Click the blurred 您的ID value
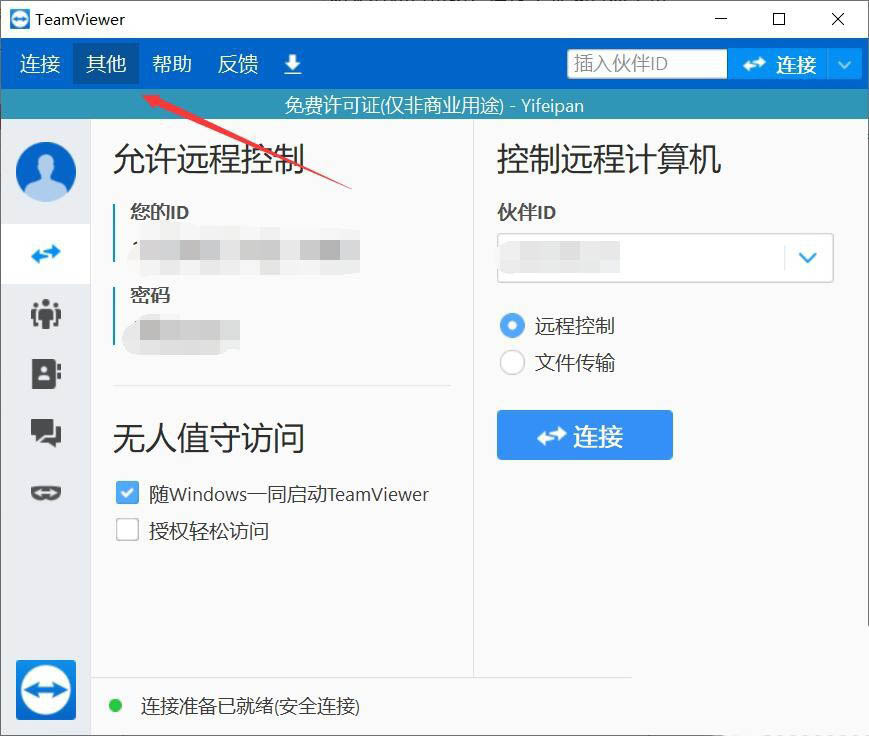Viewport: 869px width, 736px height. click(x=245, y=251)
